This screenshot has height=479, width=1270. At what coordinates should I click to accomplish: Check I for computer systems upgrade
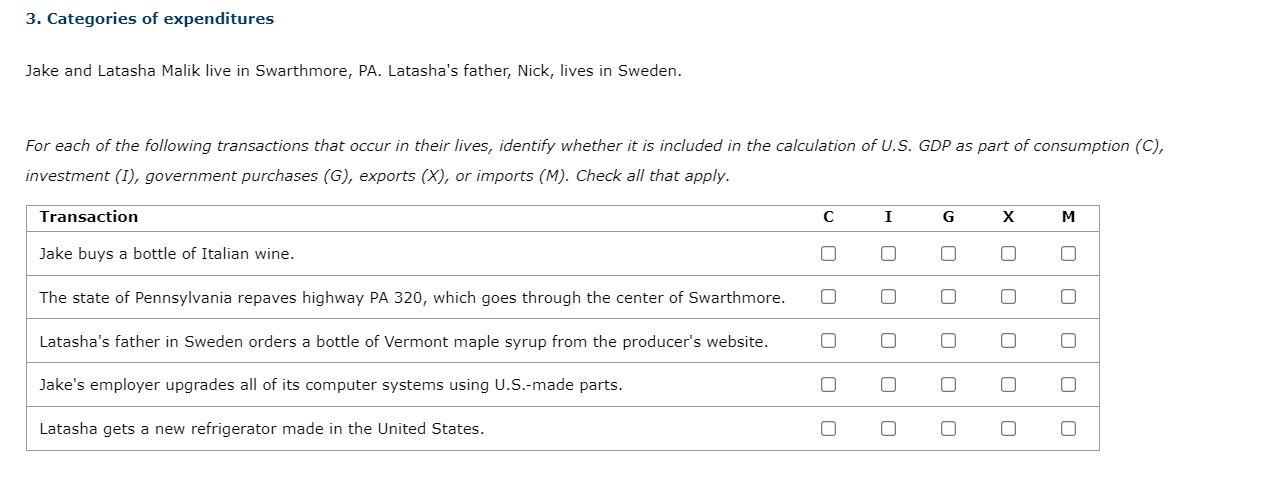pyautogui.click(x=888, y=384)
